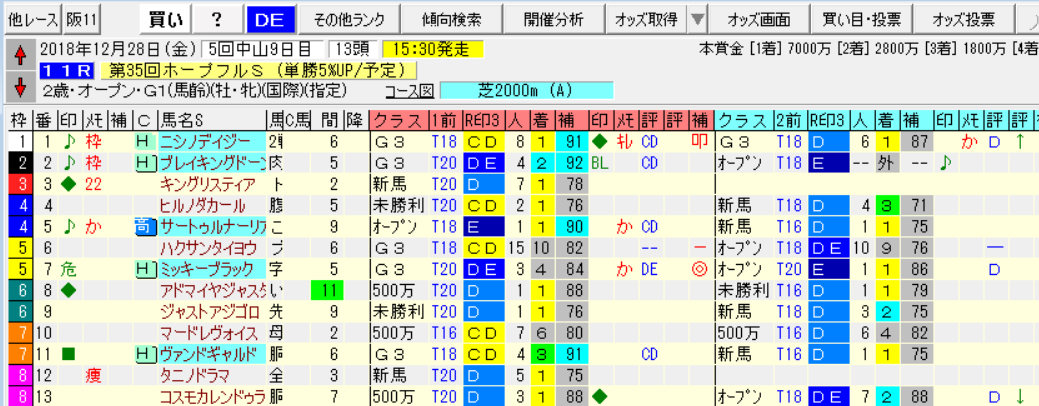Click green up arrow in ニシノデイジー row

point(1018,141)
